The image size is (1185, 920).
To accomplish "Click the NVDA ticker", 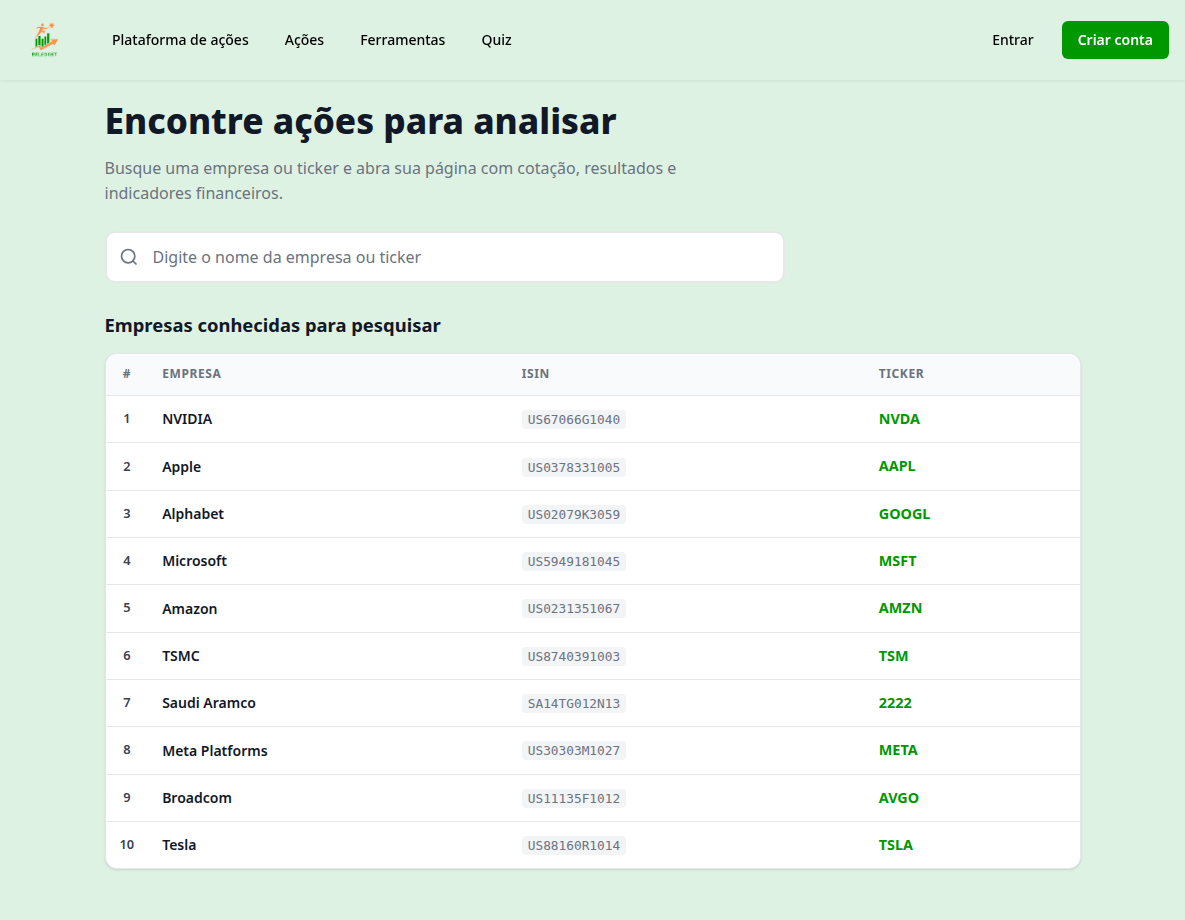I will 899,419.
